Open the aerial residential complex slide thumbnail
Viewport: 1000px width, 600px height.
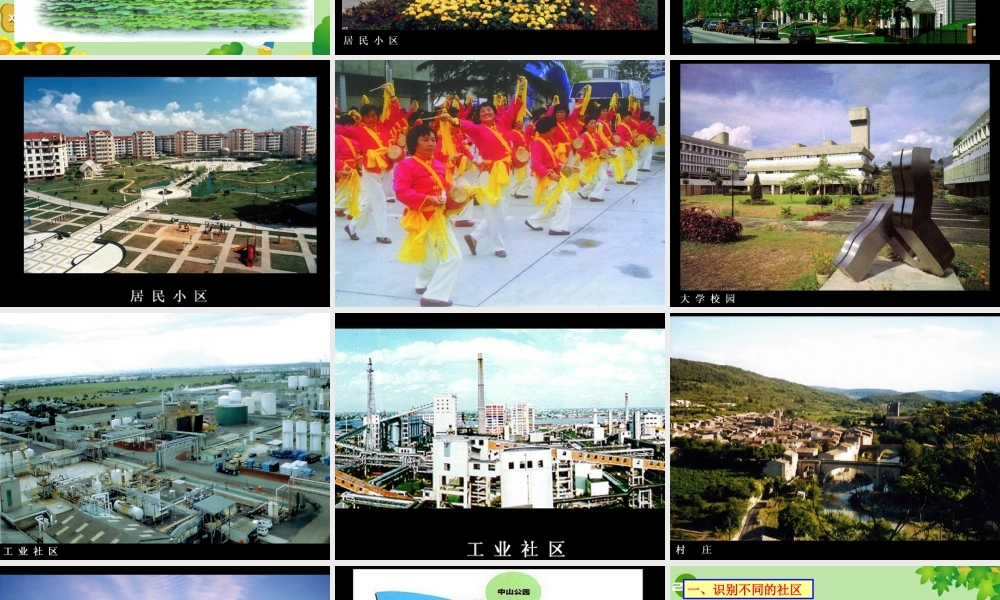(x=165, y=183)
